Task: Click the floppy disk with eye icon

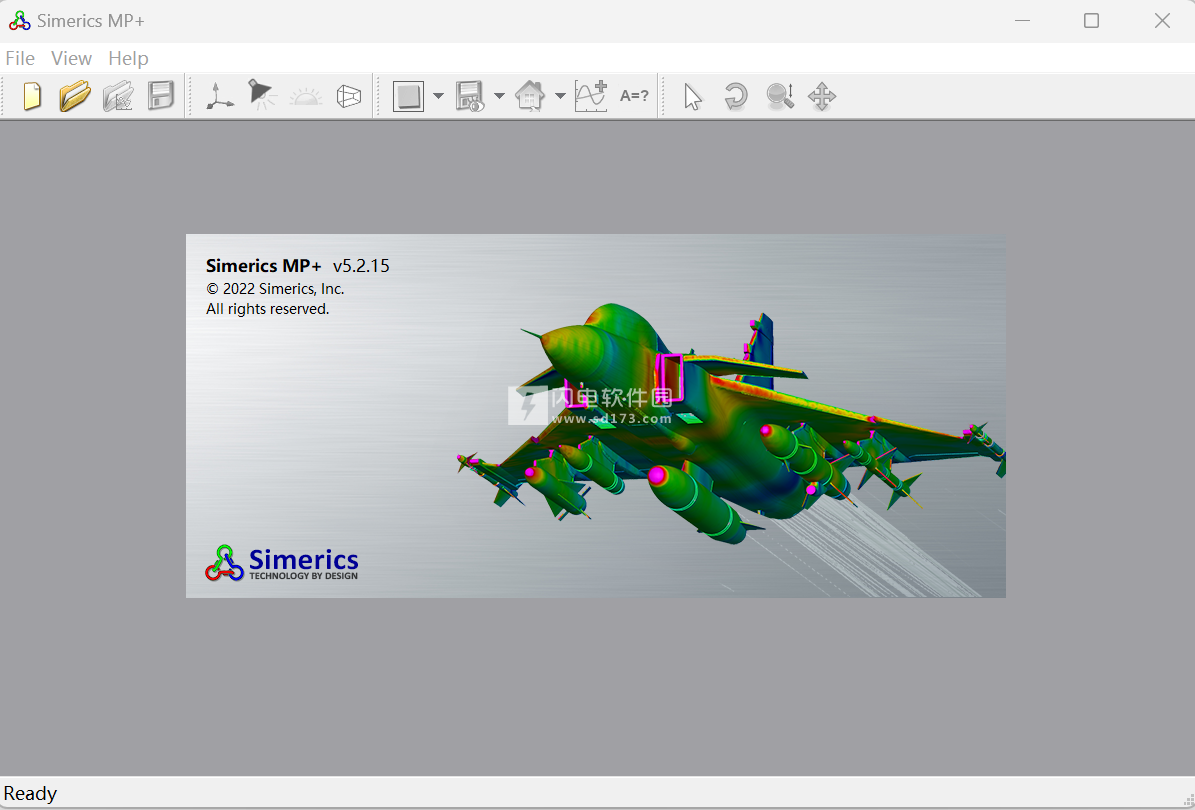Action: pos(469,96)
